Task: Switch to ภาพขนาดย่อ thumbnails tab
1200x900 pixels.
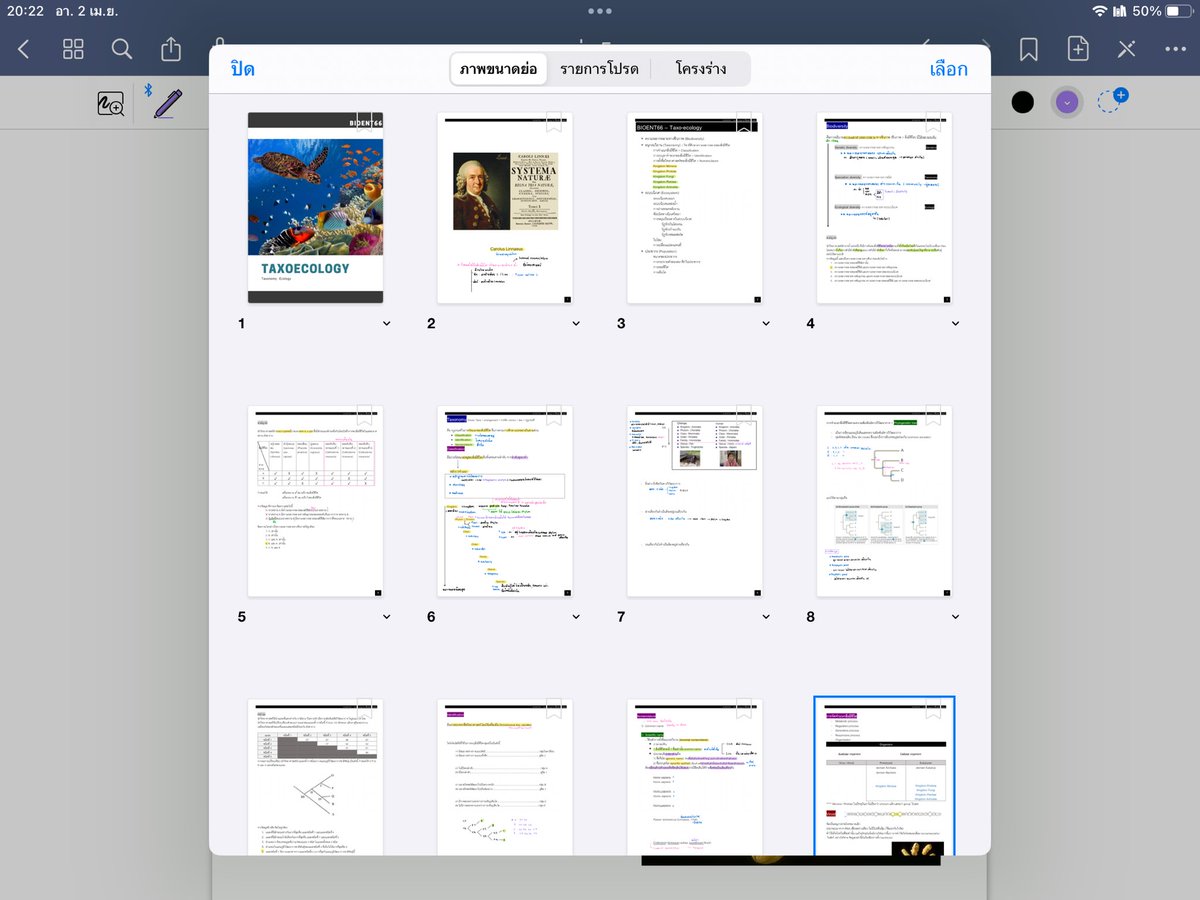Action: click(499, 69)
